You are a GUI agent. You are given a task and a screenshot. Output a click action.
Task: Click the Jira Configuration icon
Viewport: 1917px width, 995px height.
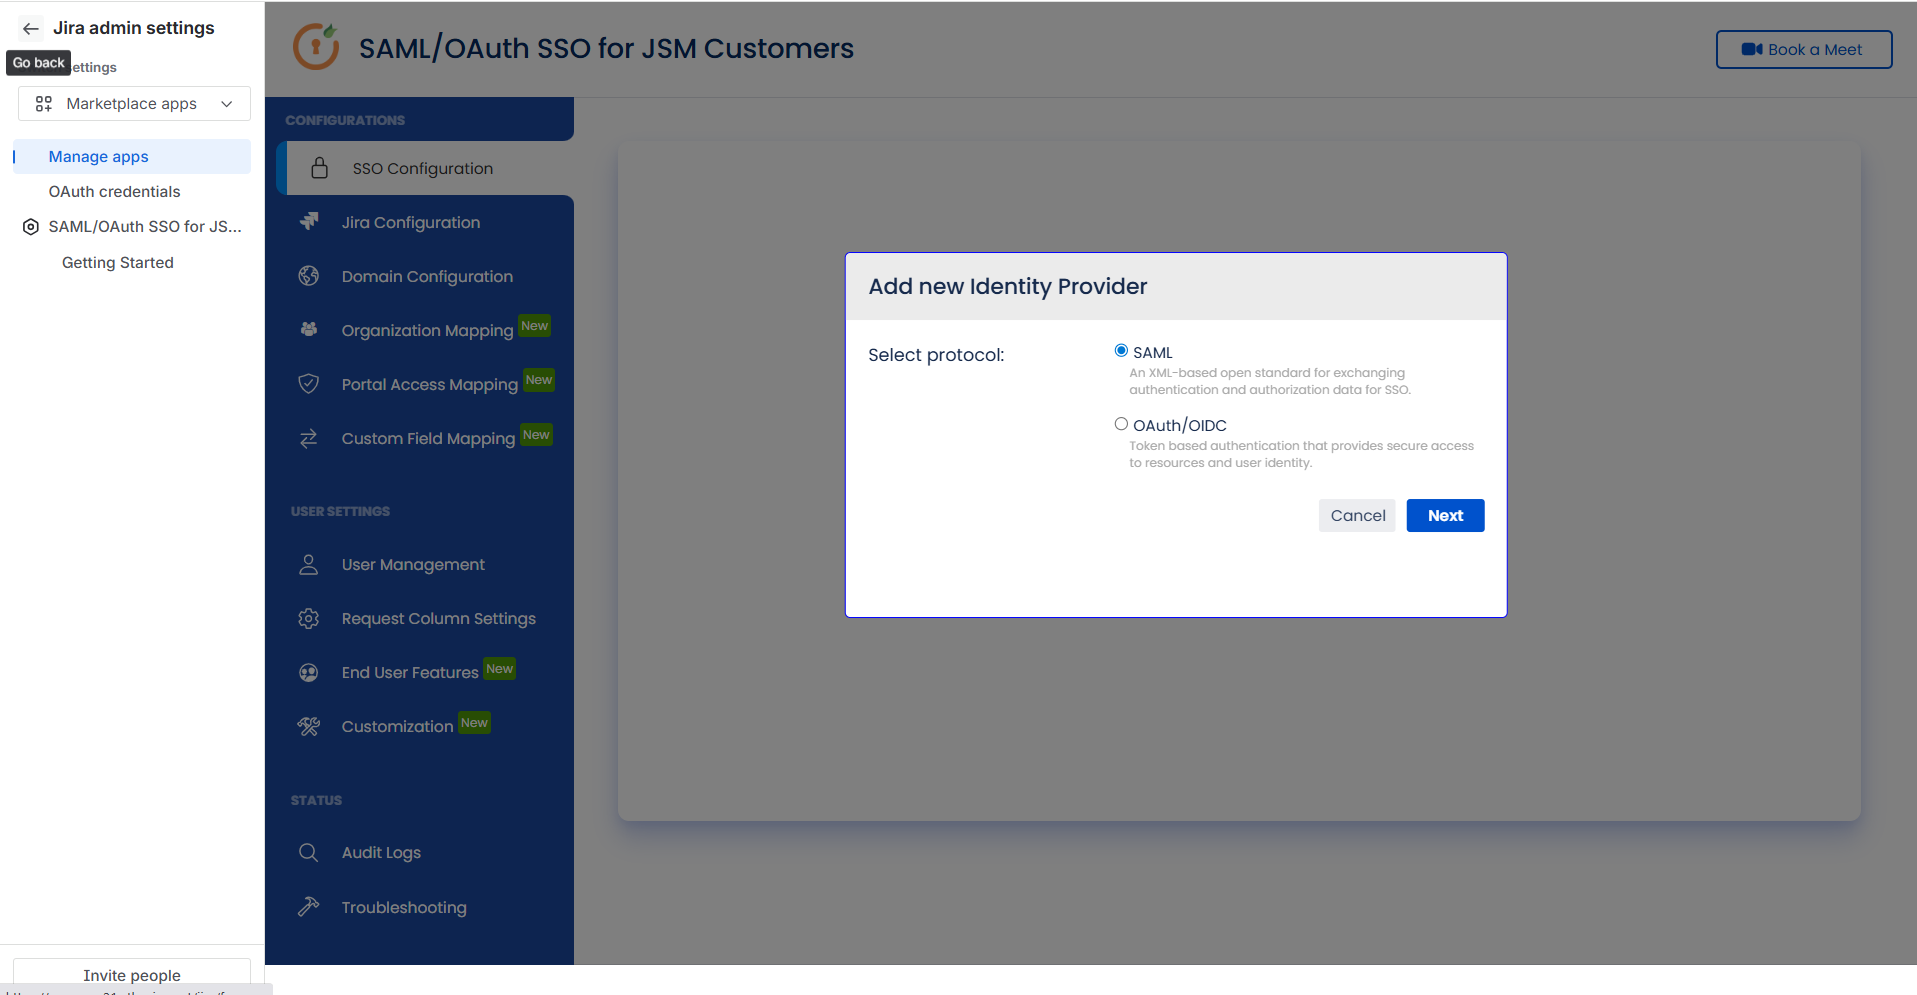[309, 222]
